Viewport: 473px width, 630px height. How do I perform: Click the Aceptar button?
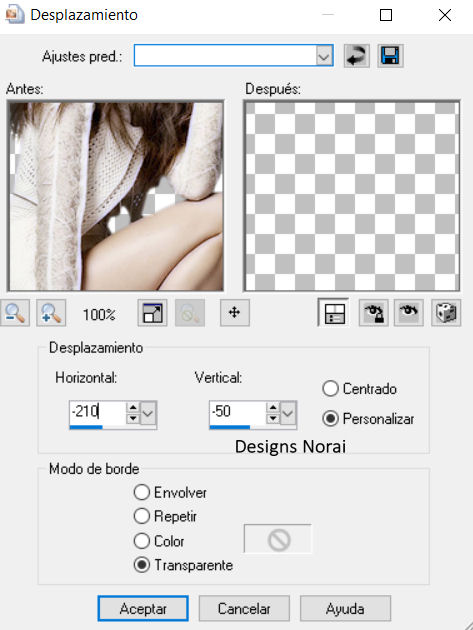click(143, 608)
